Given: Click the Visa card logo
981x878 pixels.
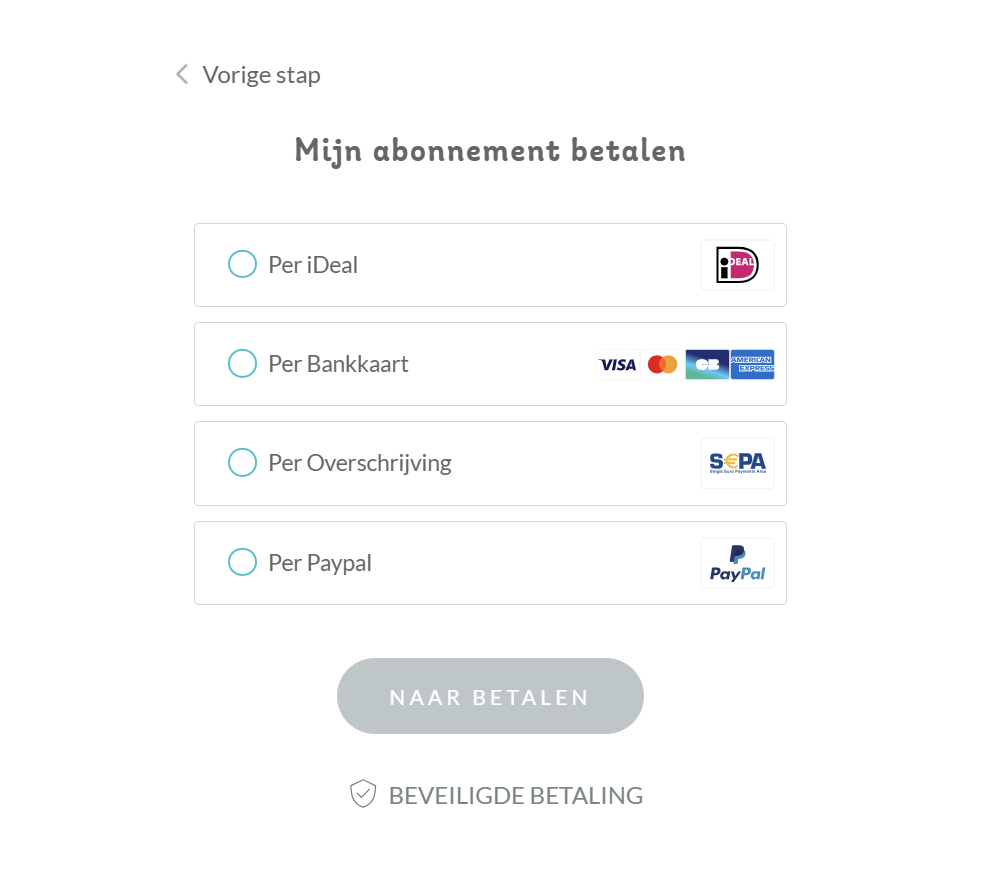Looking at the screenshot, I should coord(618,364).
